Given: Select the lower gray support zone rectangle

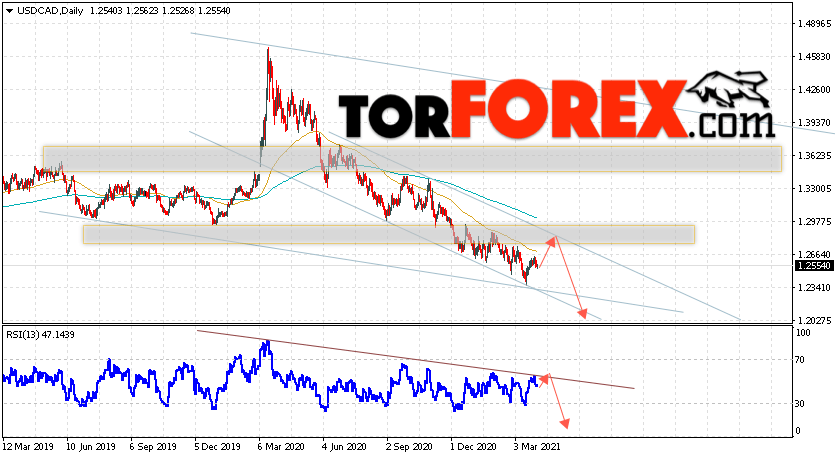Looking at the screenshot, I should [389, 234].
